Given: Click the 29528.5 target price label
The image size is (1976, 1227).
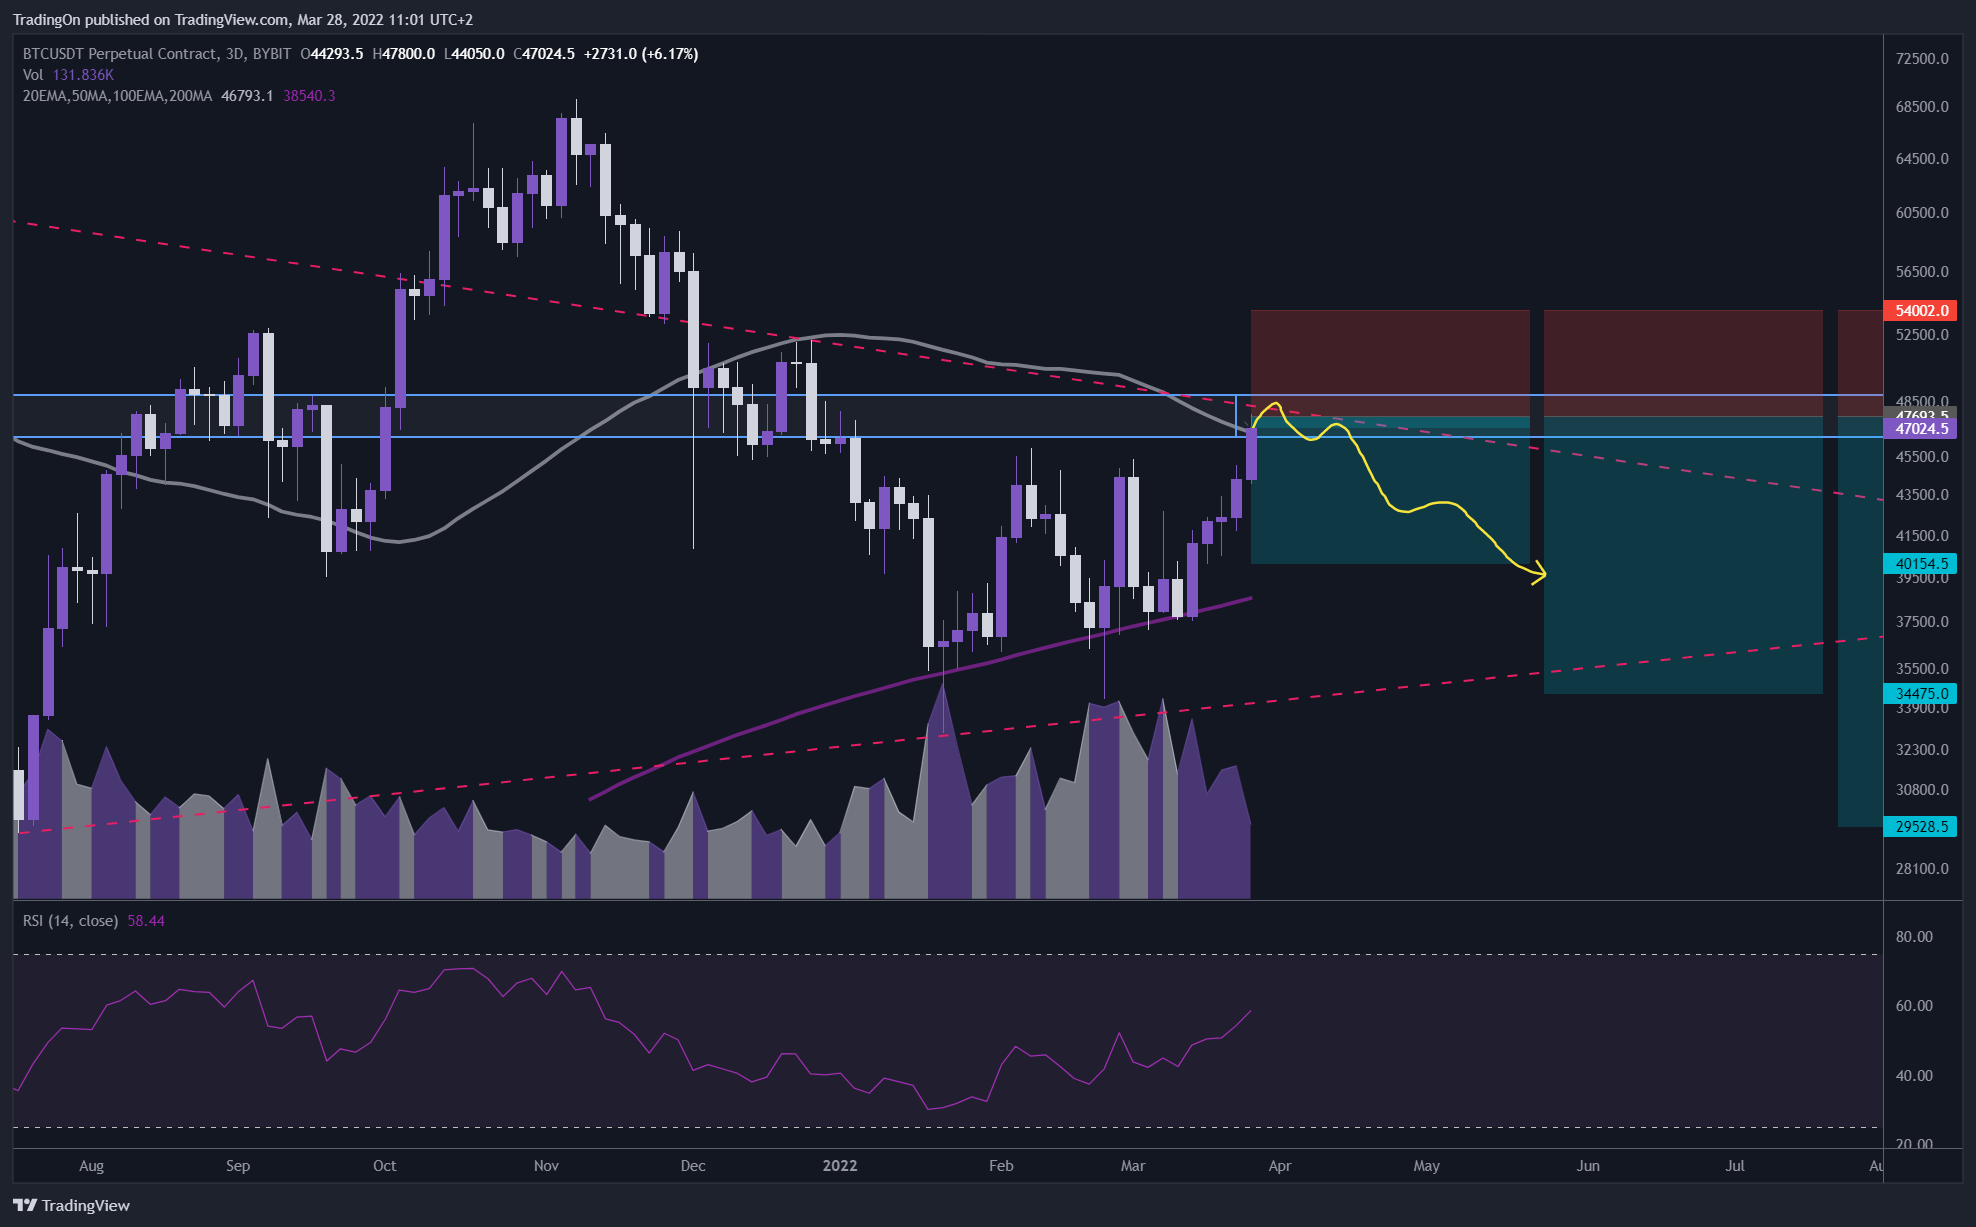Looking at the screenshot, I should 1920,827.
